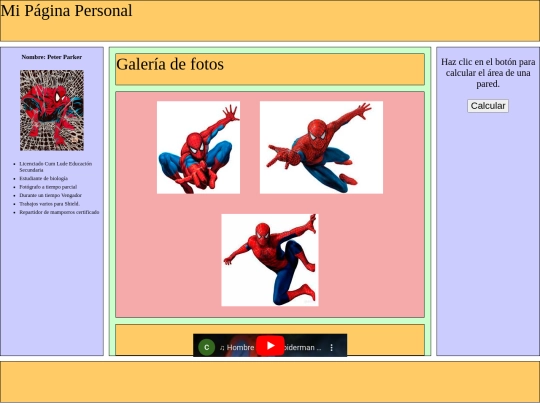Click the Galería de fotos heading

(170, 64)
